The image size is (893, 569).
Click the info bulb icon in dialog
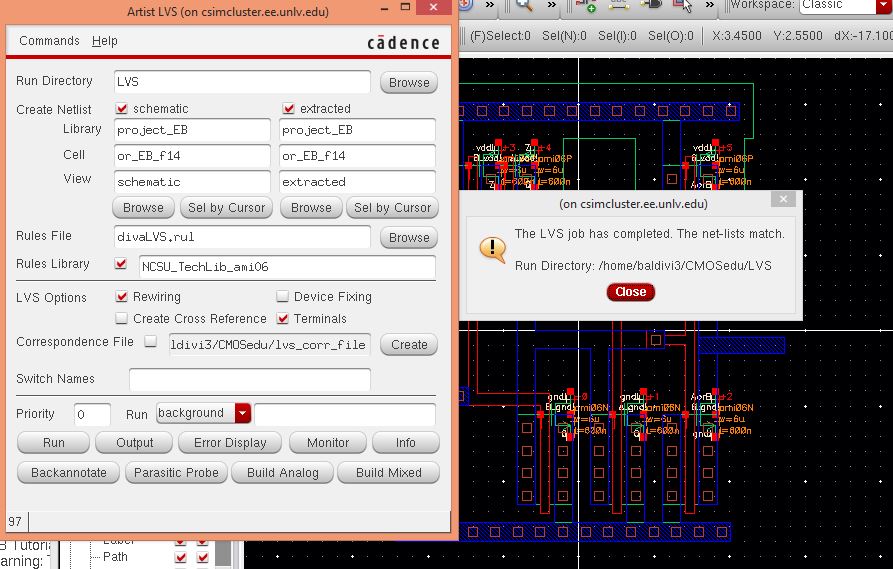[492, 248]
